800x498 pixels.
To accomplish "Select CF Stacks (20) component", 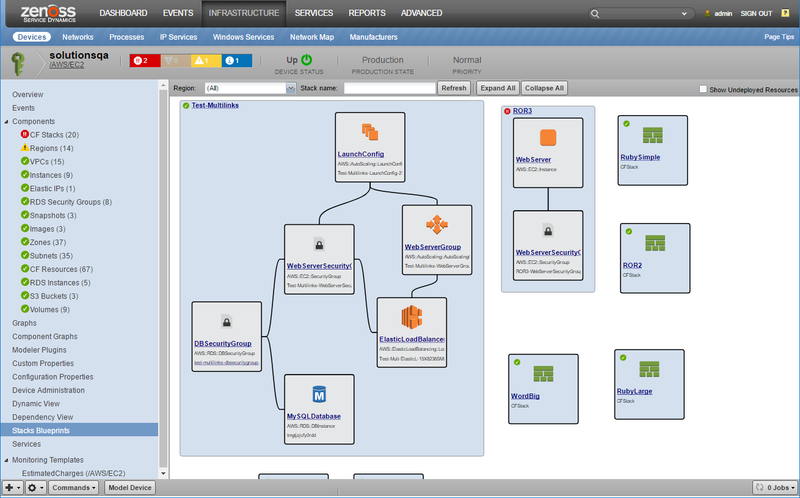I will tap(54, 135).
